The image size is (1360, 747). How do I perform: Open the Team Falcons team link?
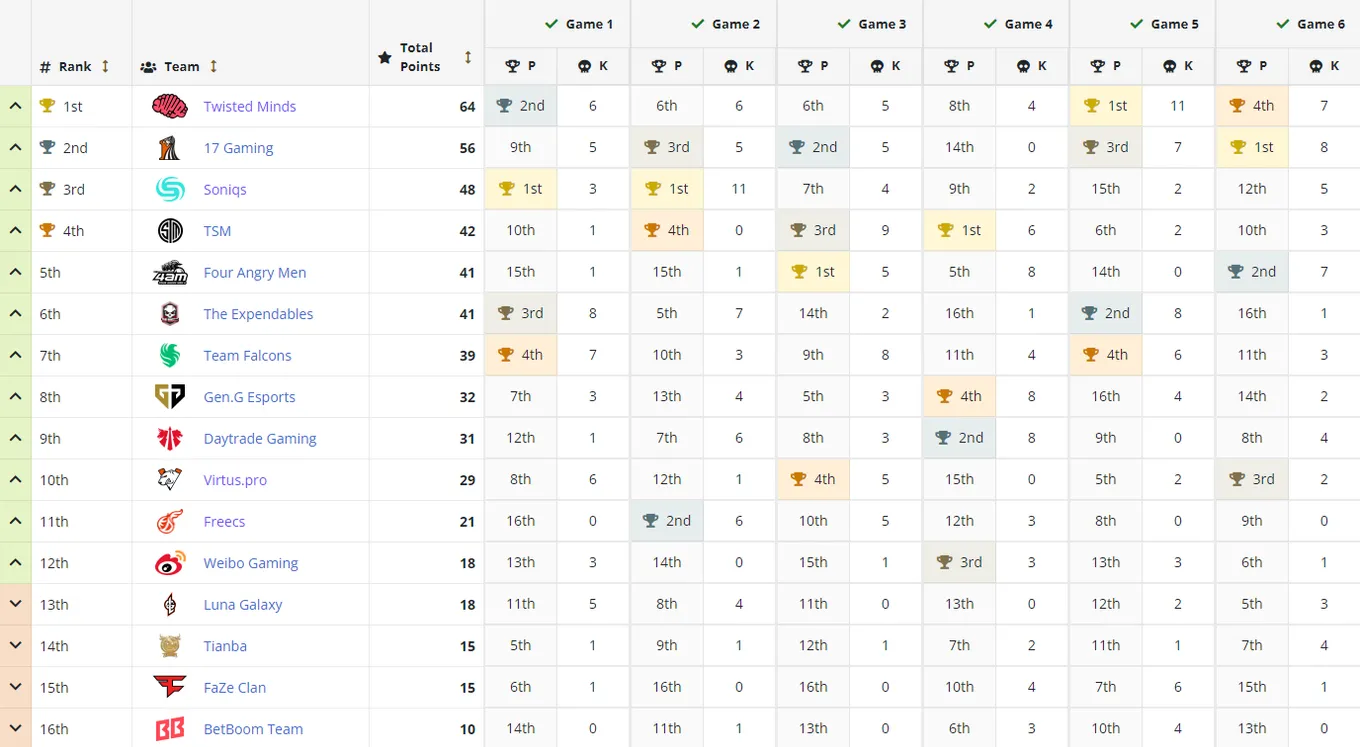(247, 355)
